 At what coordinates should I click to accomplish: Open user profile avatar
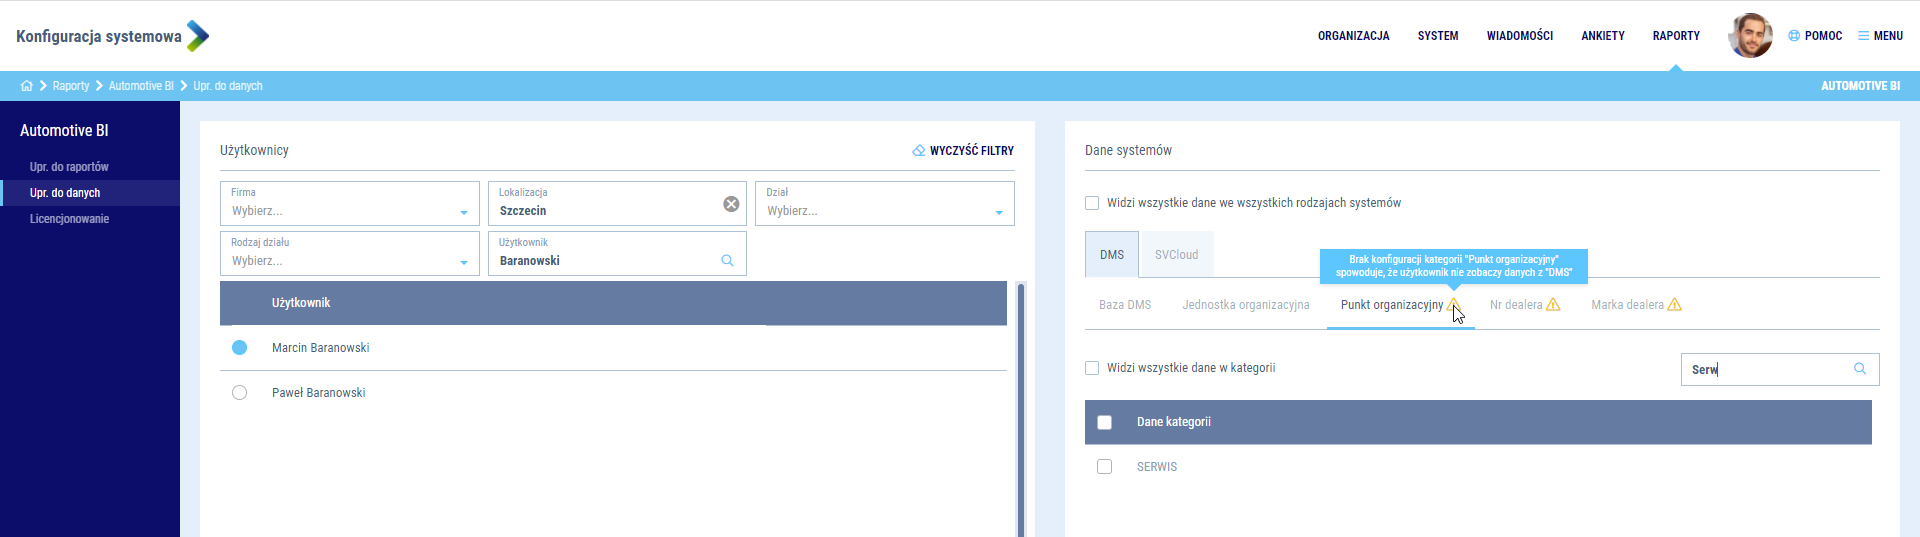pyautogui.click(x=1749, y=36)
